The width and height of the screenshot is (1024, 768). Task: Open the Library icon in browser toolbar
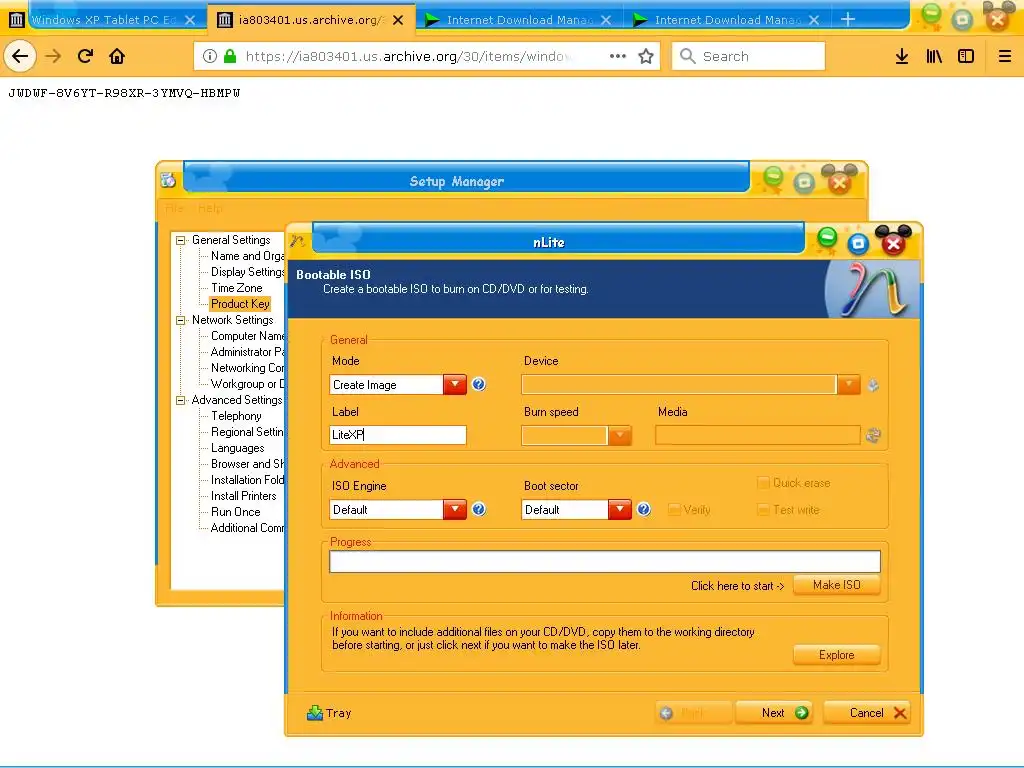coord(934,56)
